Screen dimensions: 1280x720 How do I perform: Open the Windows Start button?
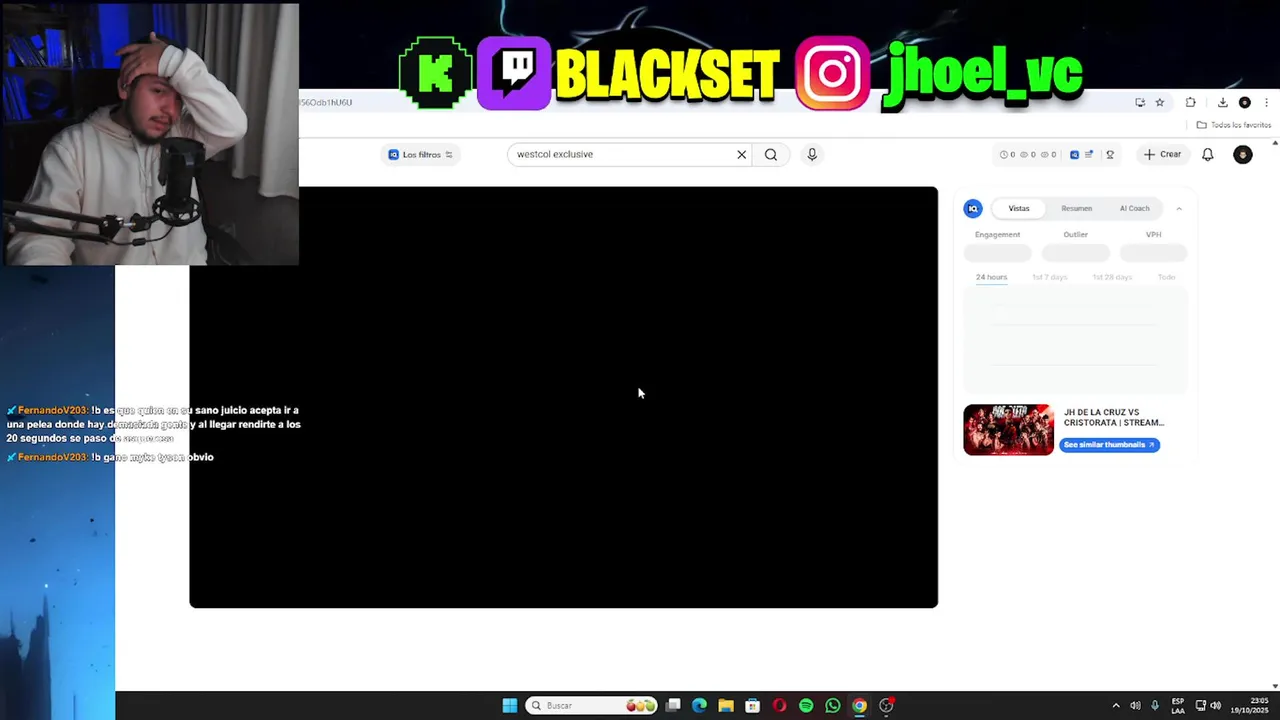click(x=510, y=706)
